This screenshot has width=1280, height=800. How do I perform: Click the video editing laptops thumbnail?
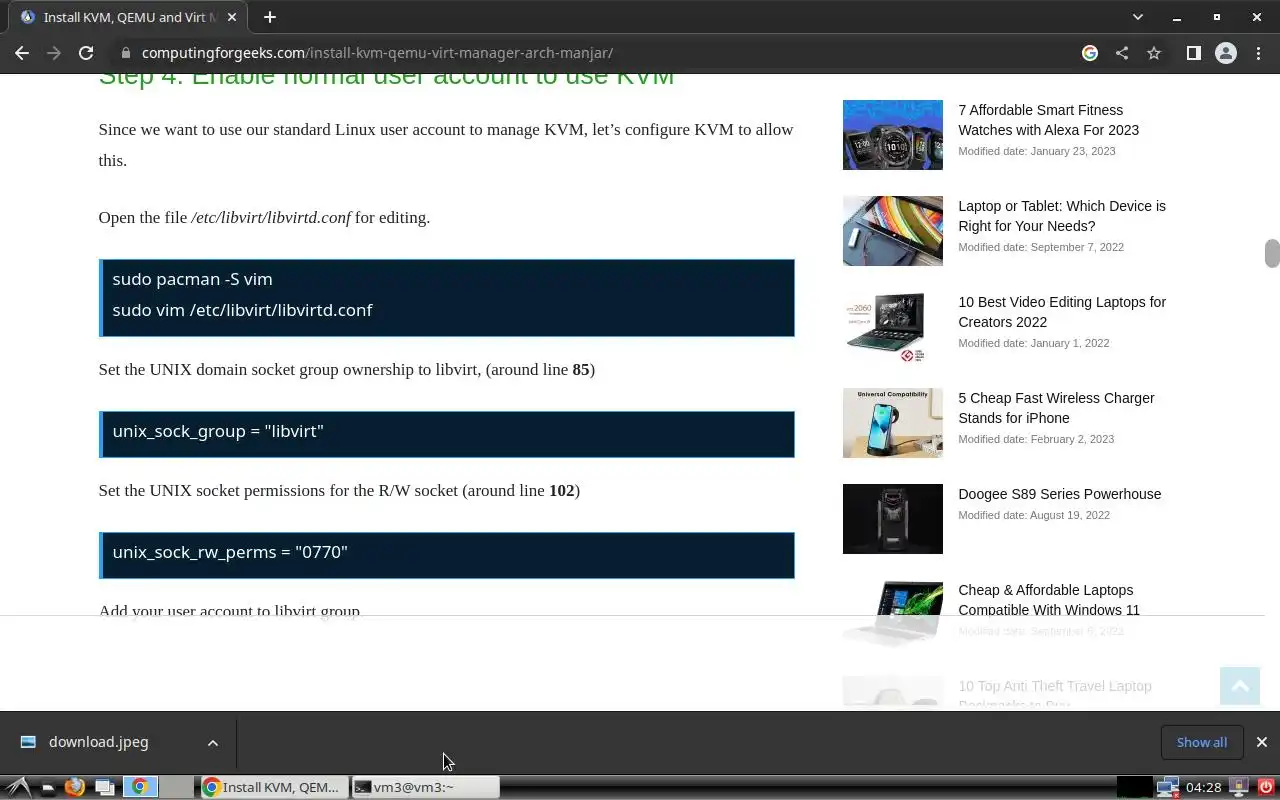[892, 327]
